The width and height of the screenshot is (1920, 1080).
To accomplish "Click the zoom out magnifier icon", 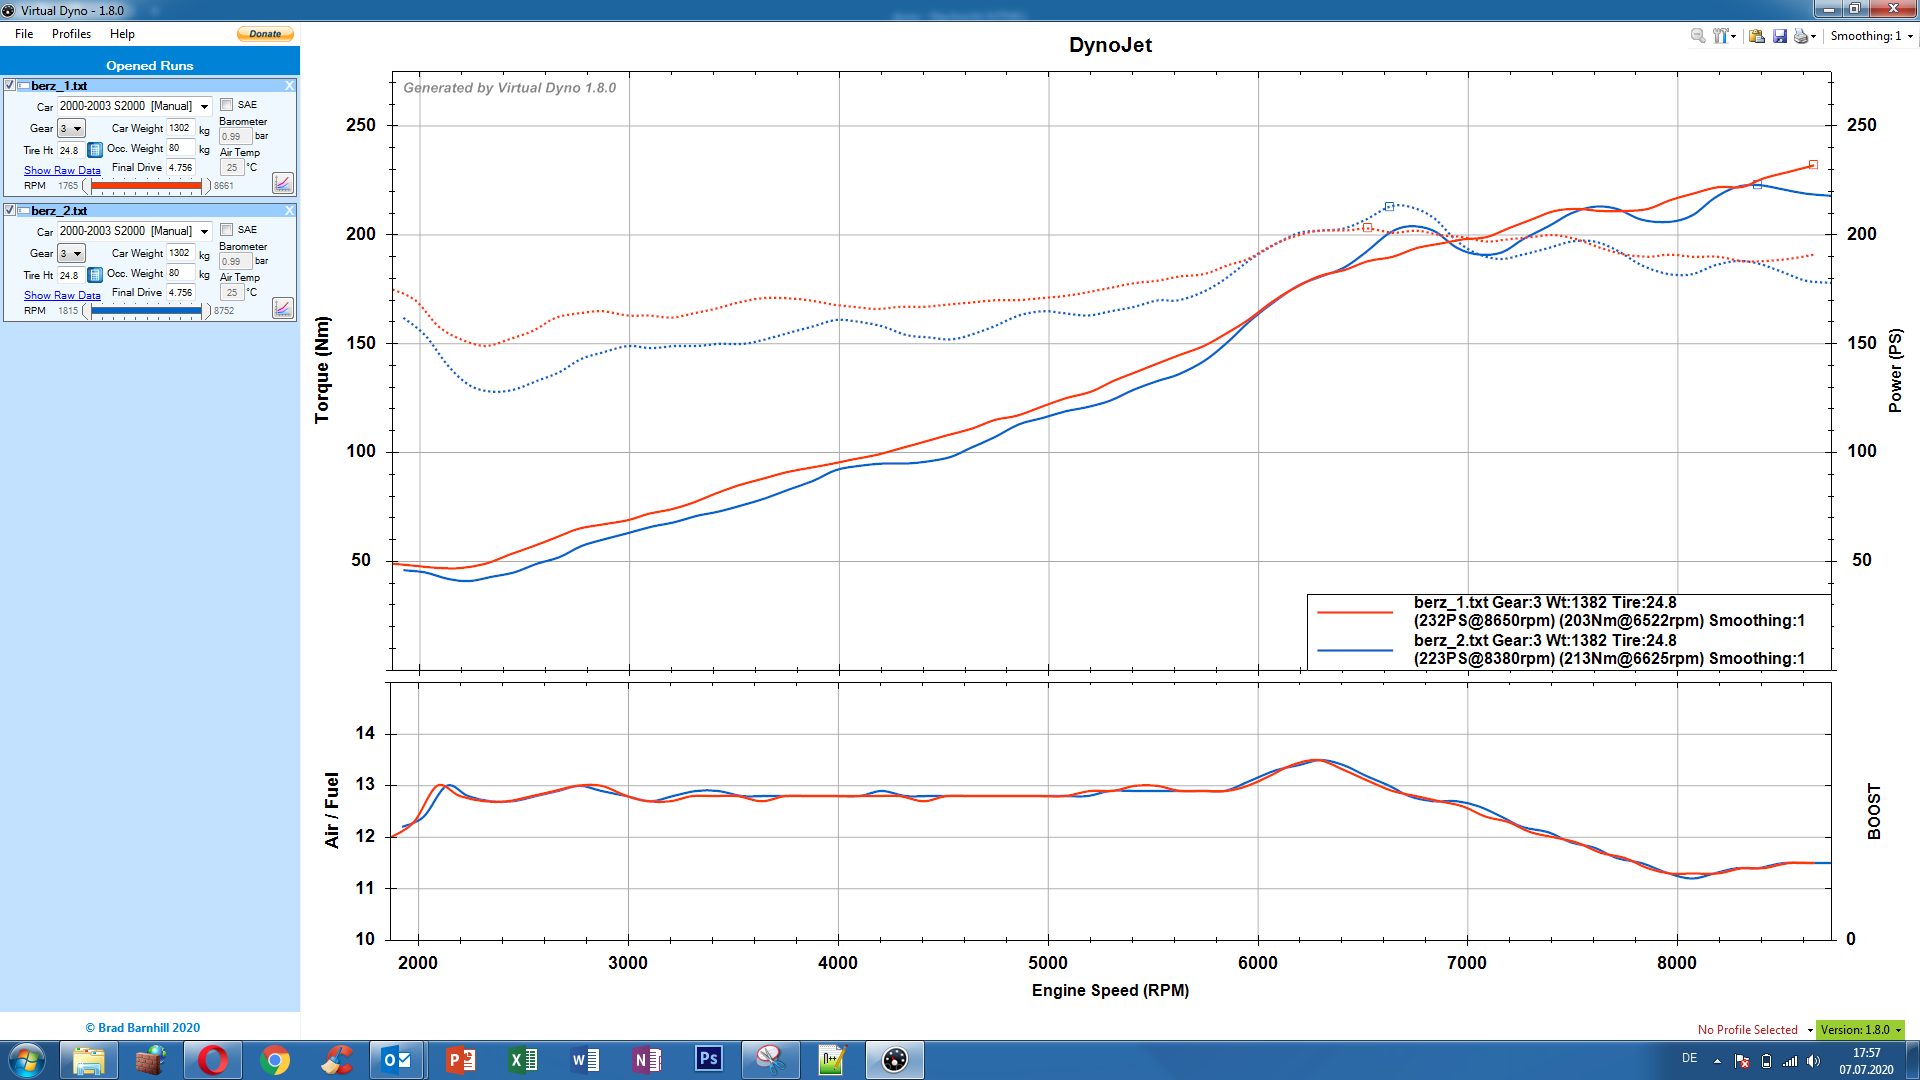I will coord(1697,36).
